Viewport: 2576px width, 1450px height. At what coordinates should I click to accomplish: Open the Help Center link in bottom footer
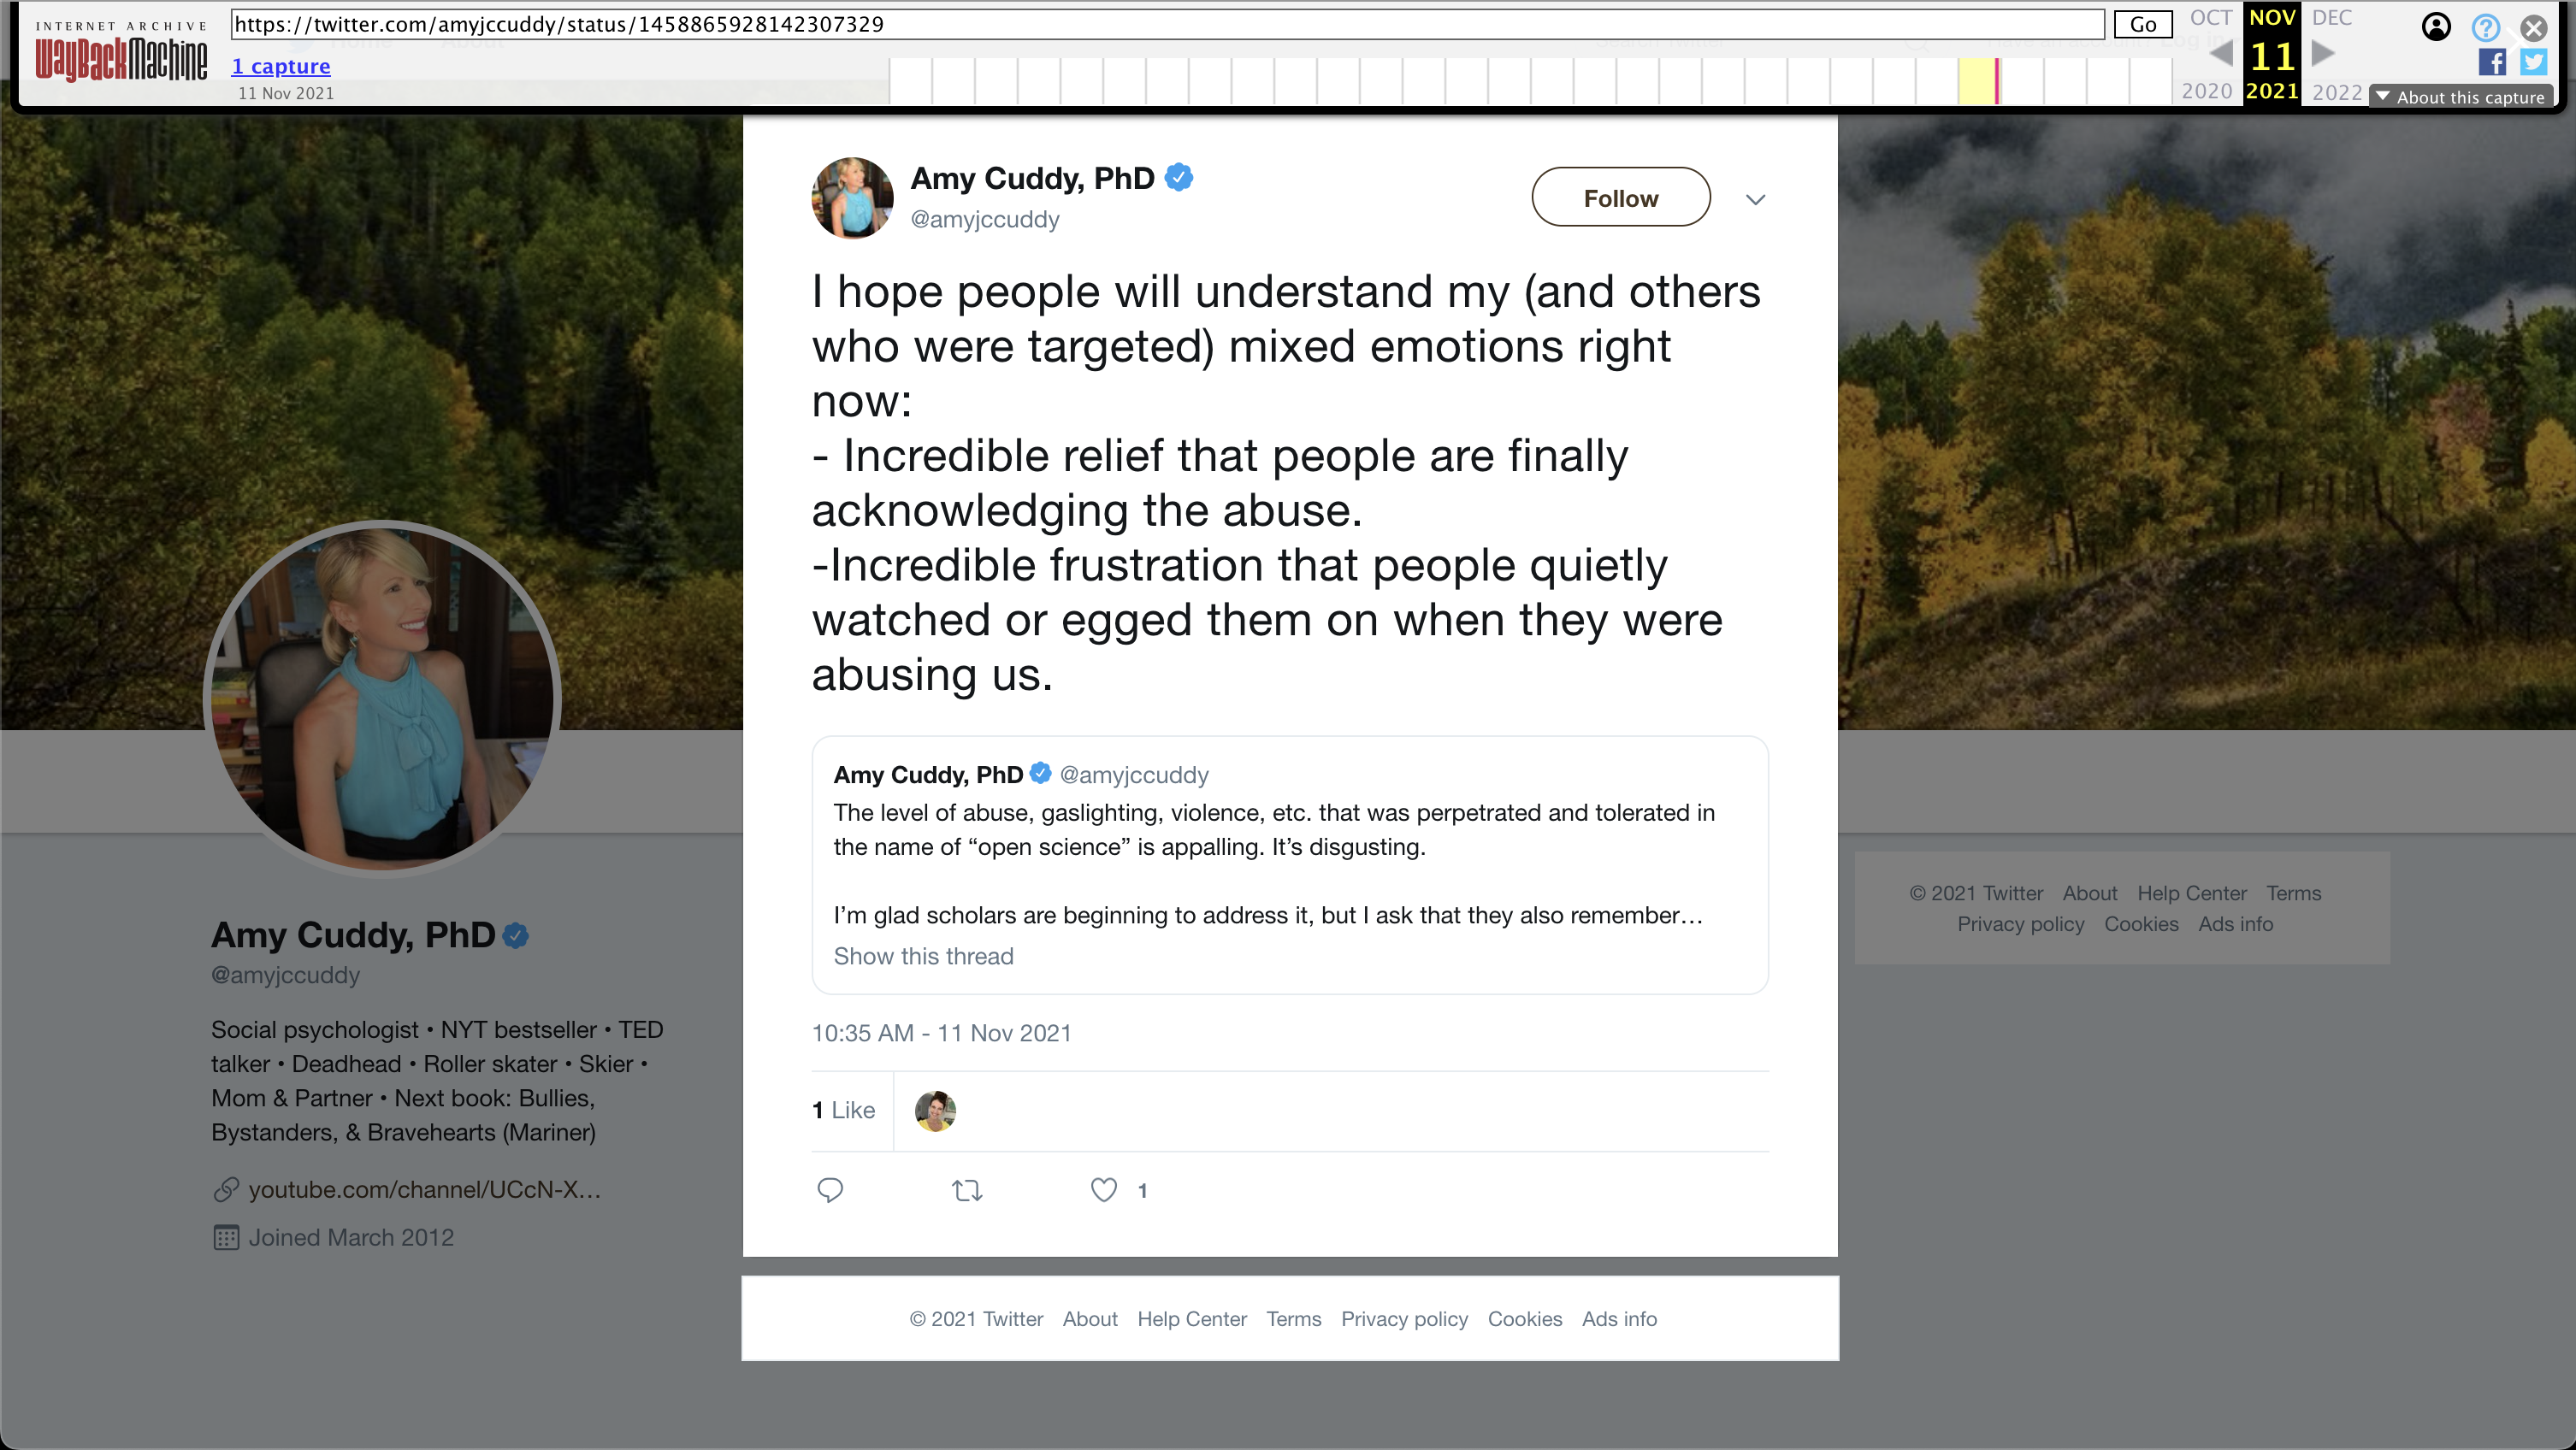1191,1319
